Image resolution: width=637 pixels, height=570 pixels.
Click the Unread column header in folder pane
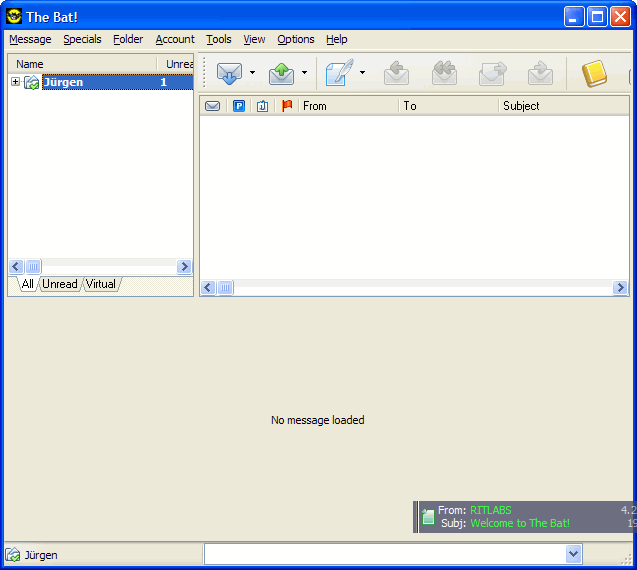175,64
